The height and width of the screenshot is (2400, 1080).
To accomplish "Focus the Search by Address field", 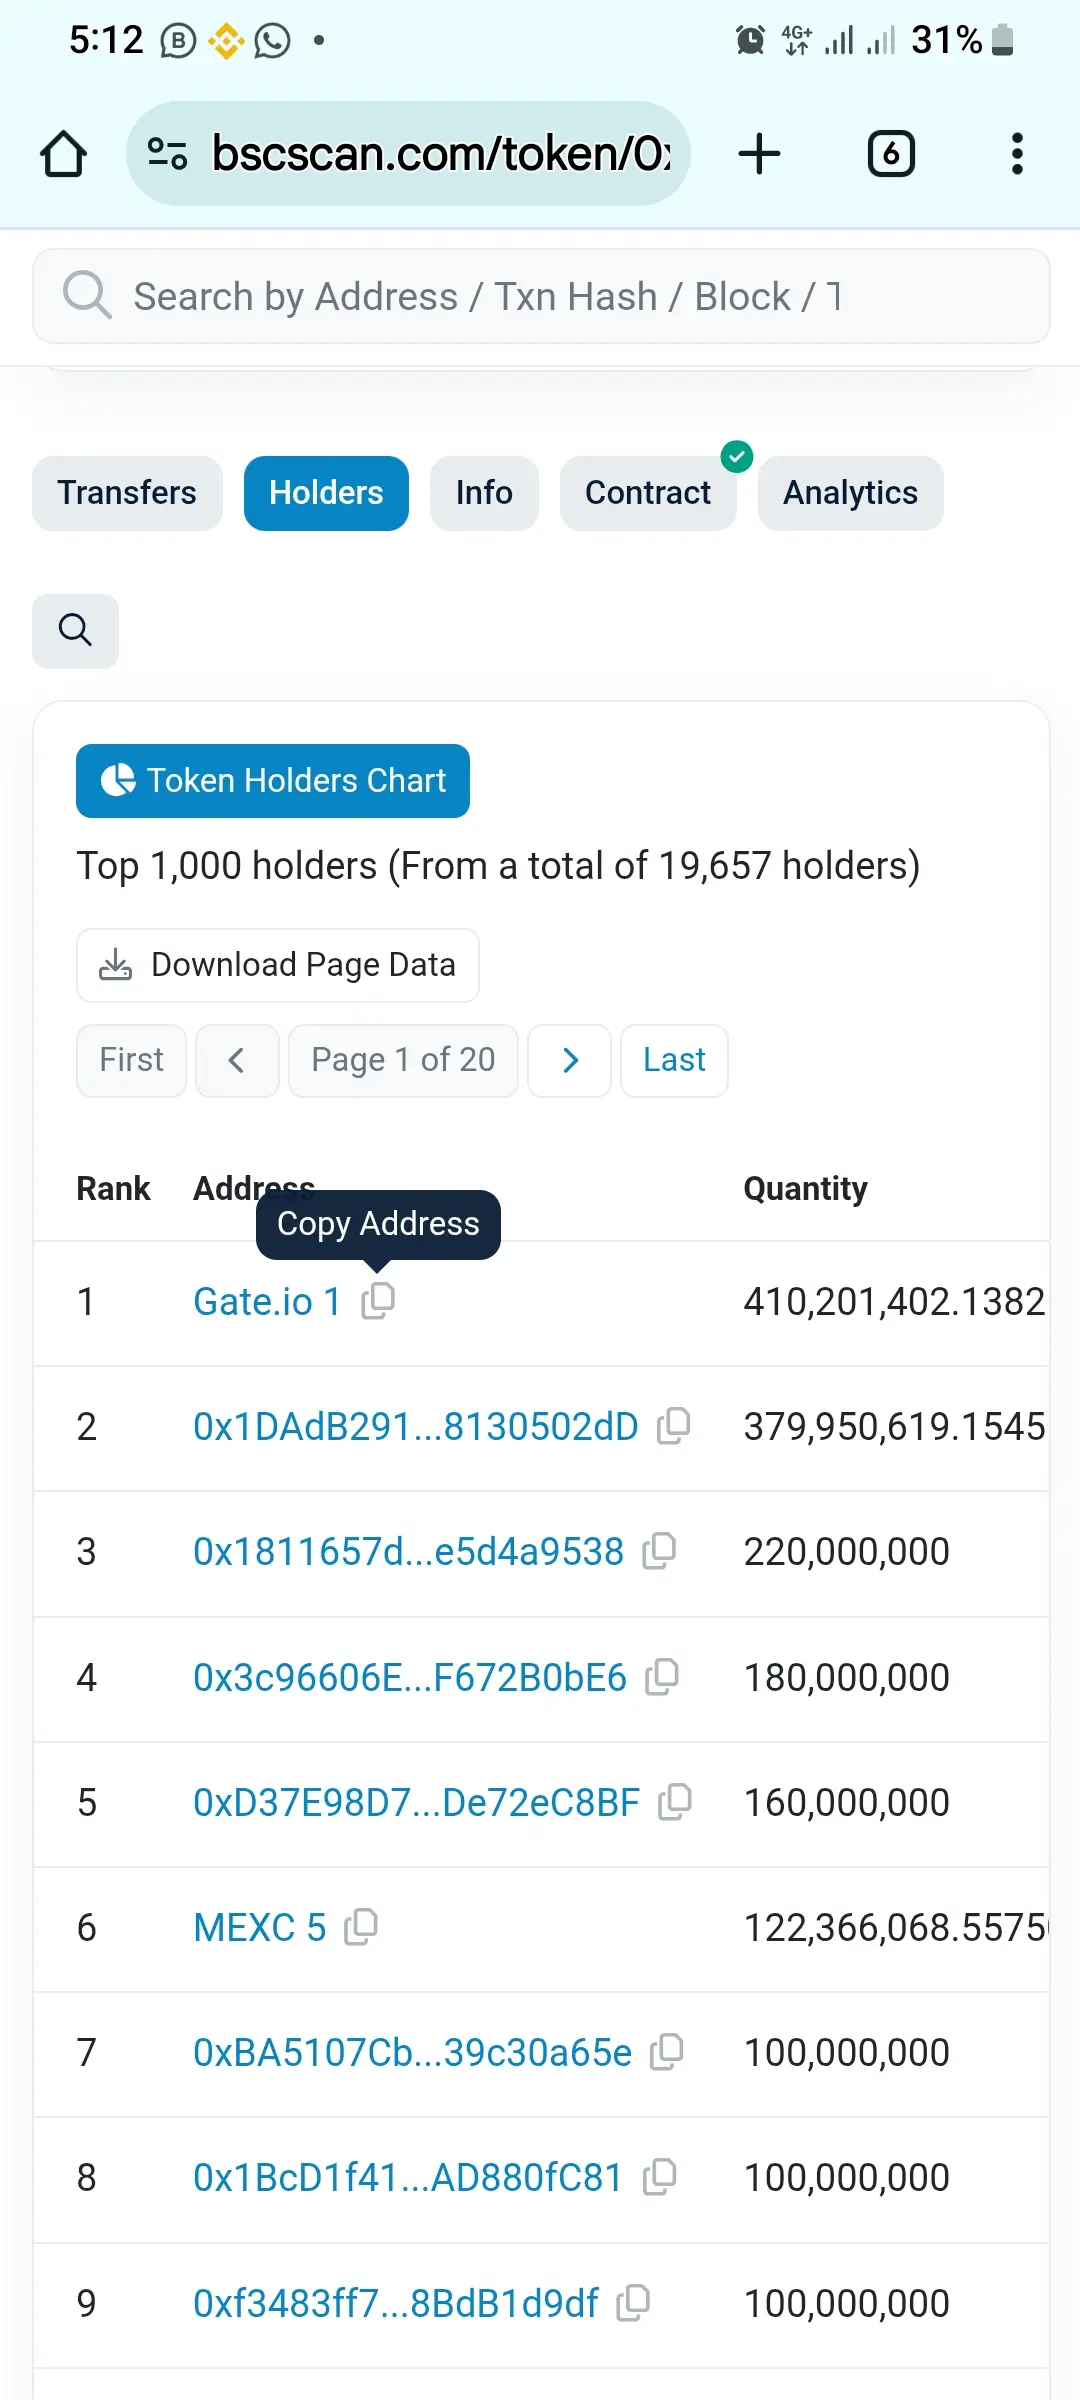I will [541, 296].
